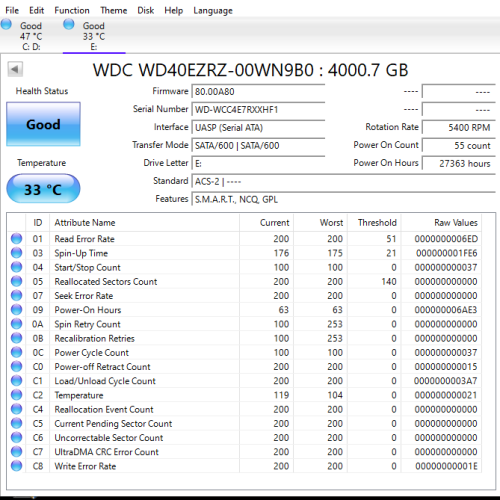Click the Current column header
This screenshot has height=500, width=500.
(266, 223)
